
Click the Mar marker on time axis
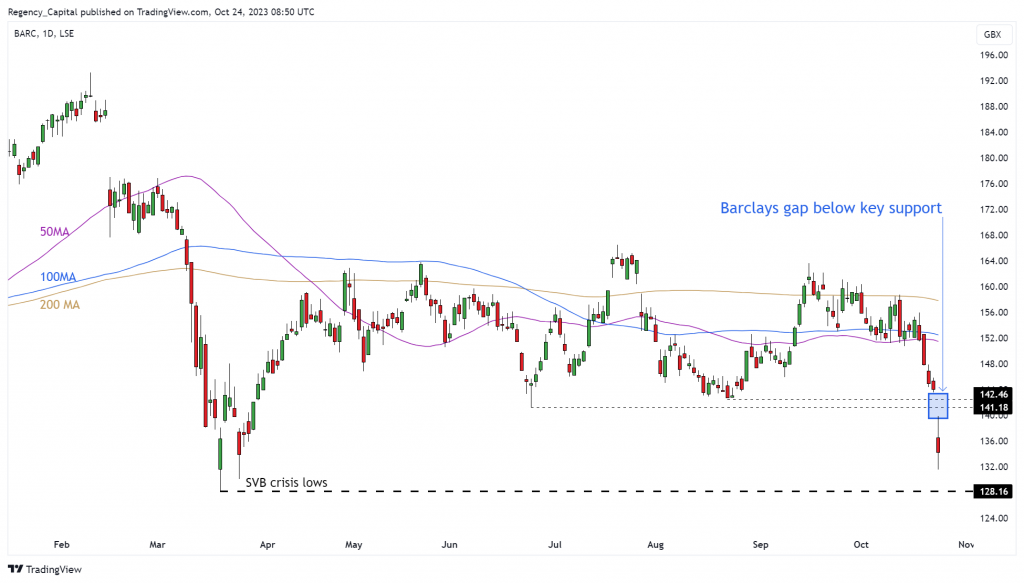158,547
